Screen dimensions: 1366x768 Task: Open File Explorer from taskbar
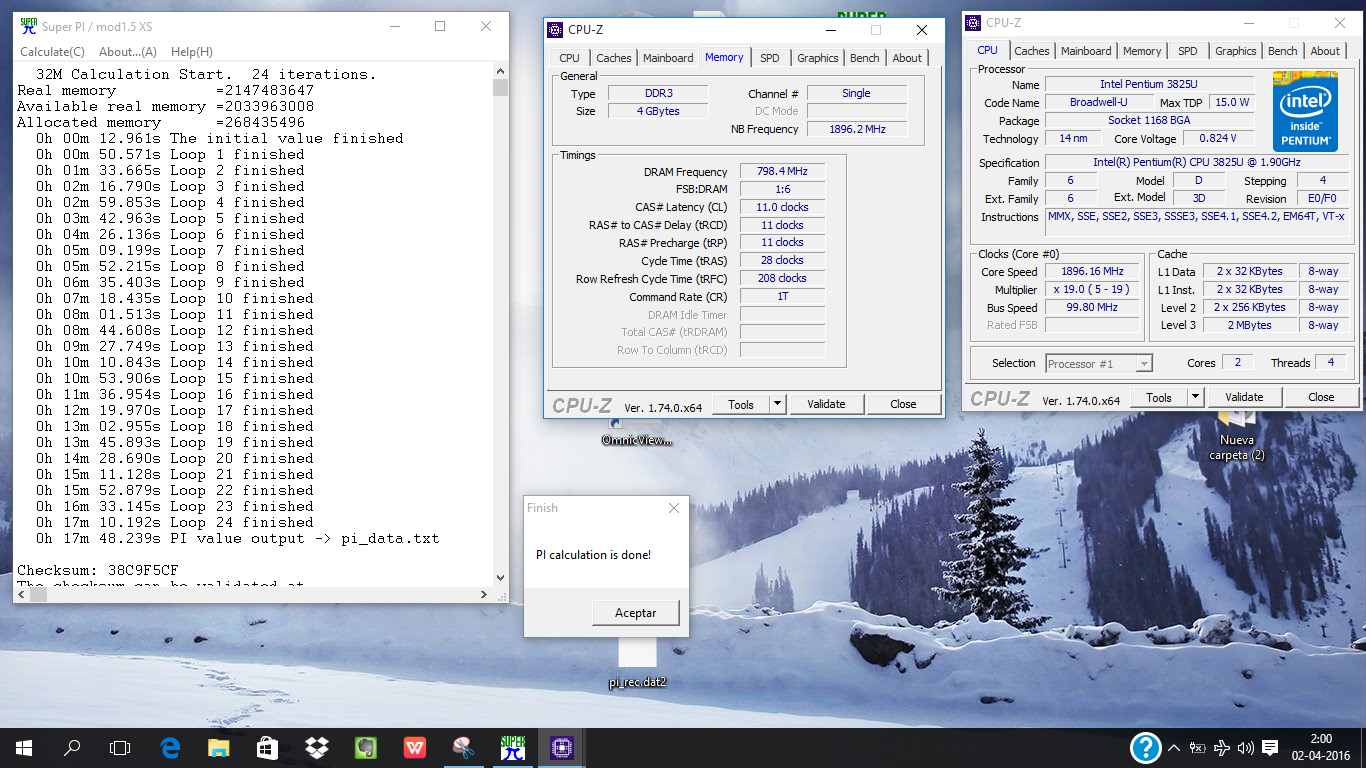(x=218, y=747)
